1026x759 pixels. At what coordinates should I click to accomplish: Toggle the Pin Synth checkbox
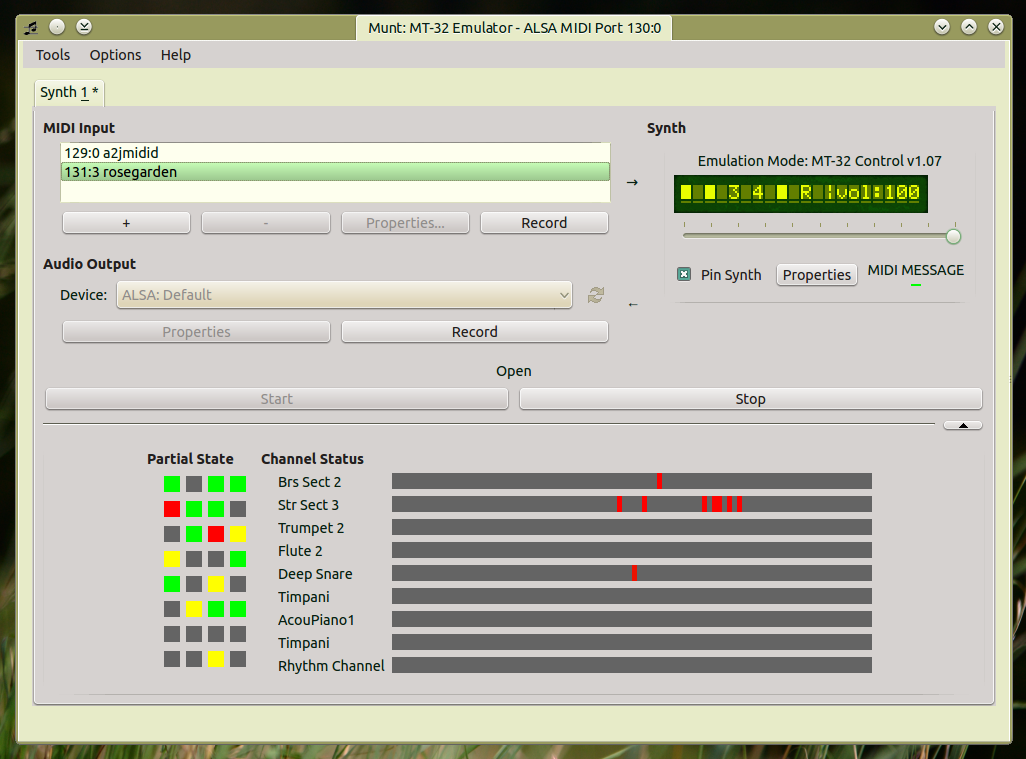tap(684, 274)
